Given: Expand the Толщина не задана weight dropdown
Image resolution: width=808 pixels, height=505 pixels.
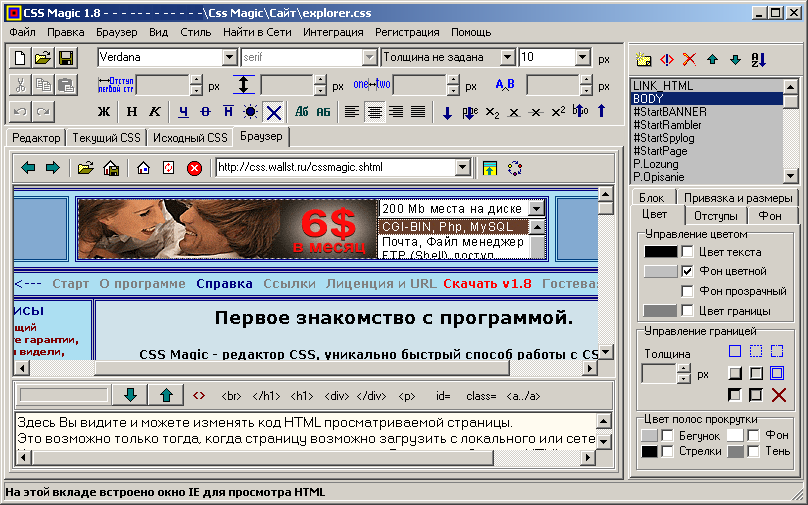Looking at the screenshot, I should (x=507, y=57).
